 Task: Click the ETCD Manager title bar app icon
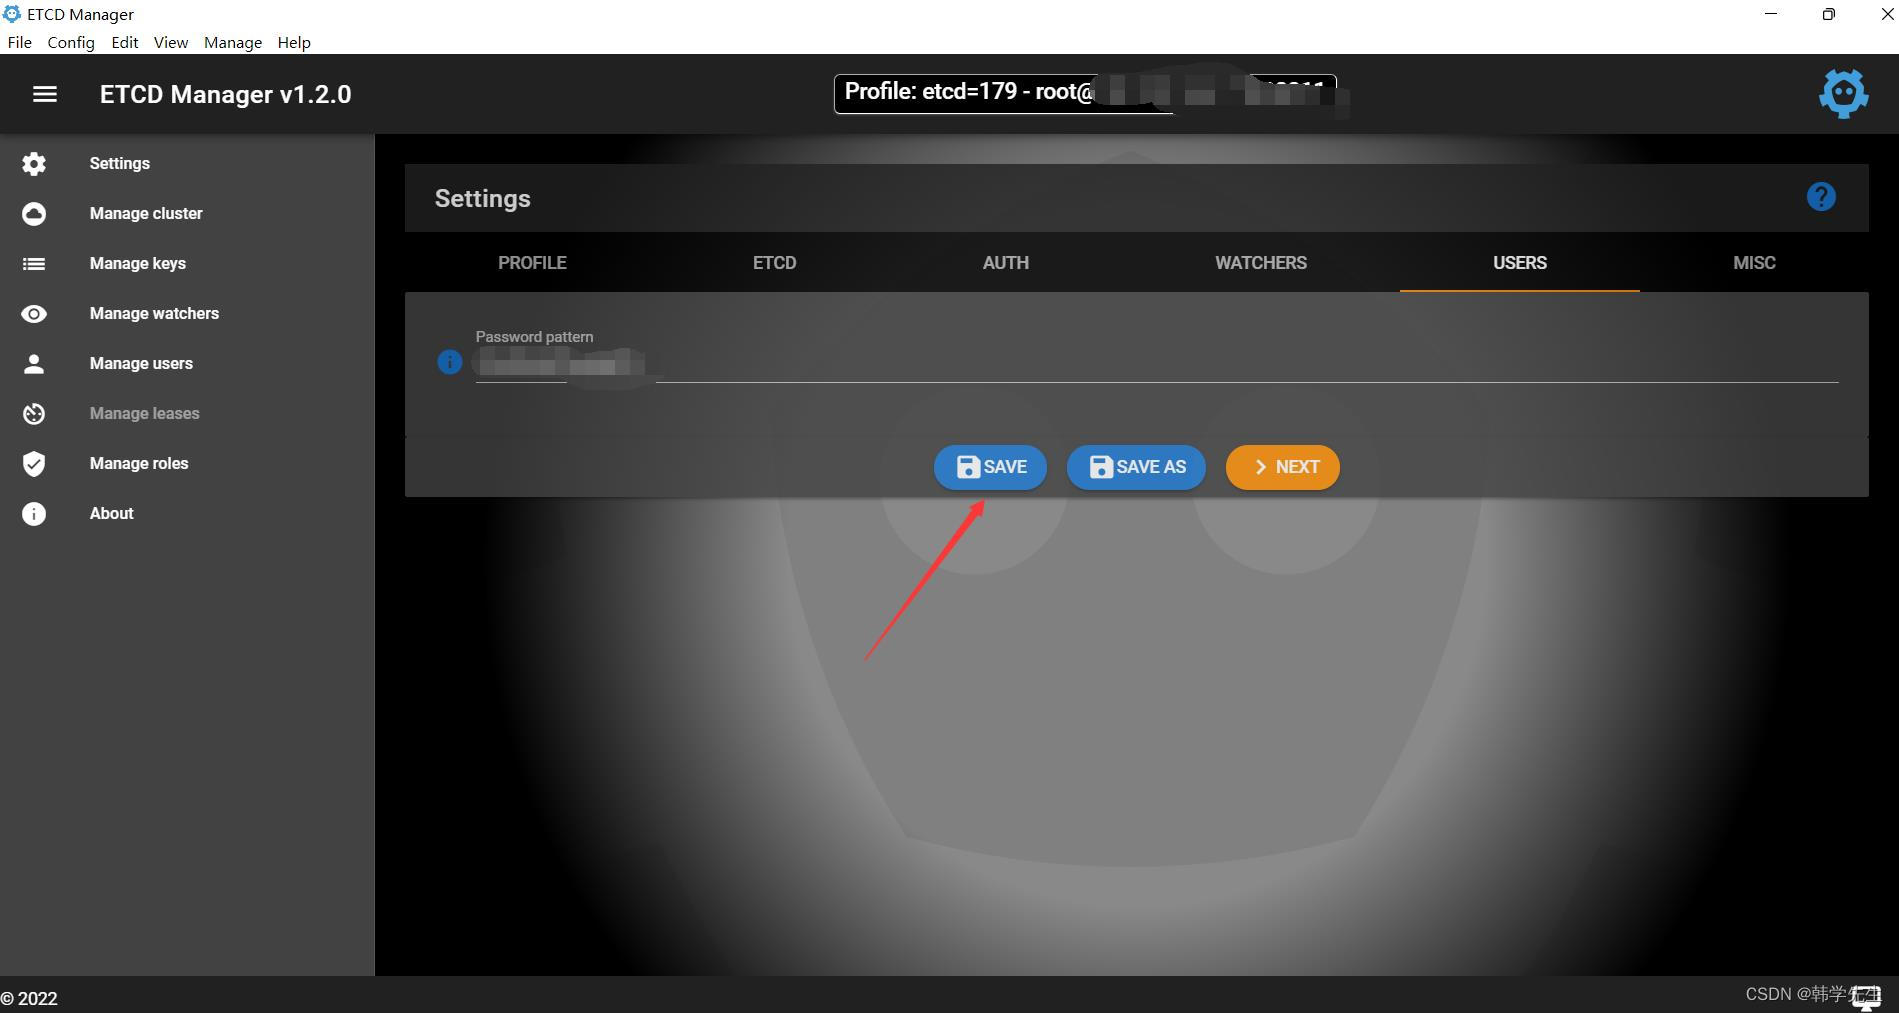pos(11,13)
